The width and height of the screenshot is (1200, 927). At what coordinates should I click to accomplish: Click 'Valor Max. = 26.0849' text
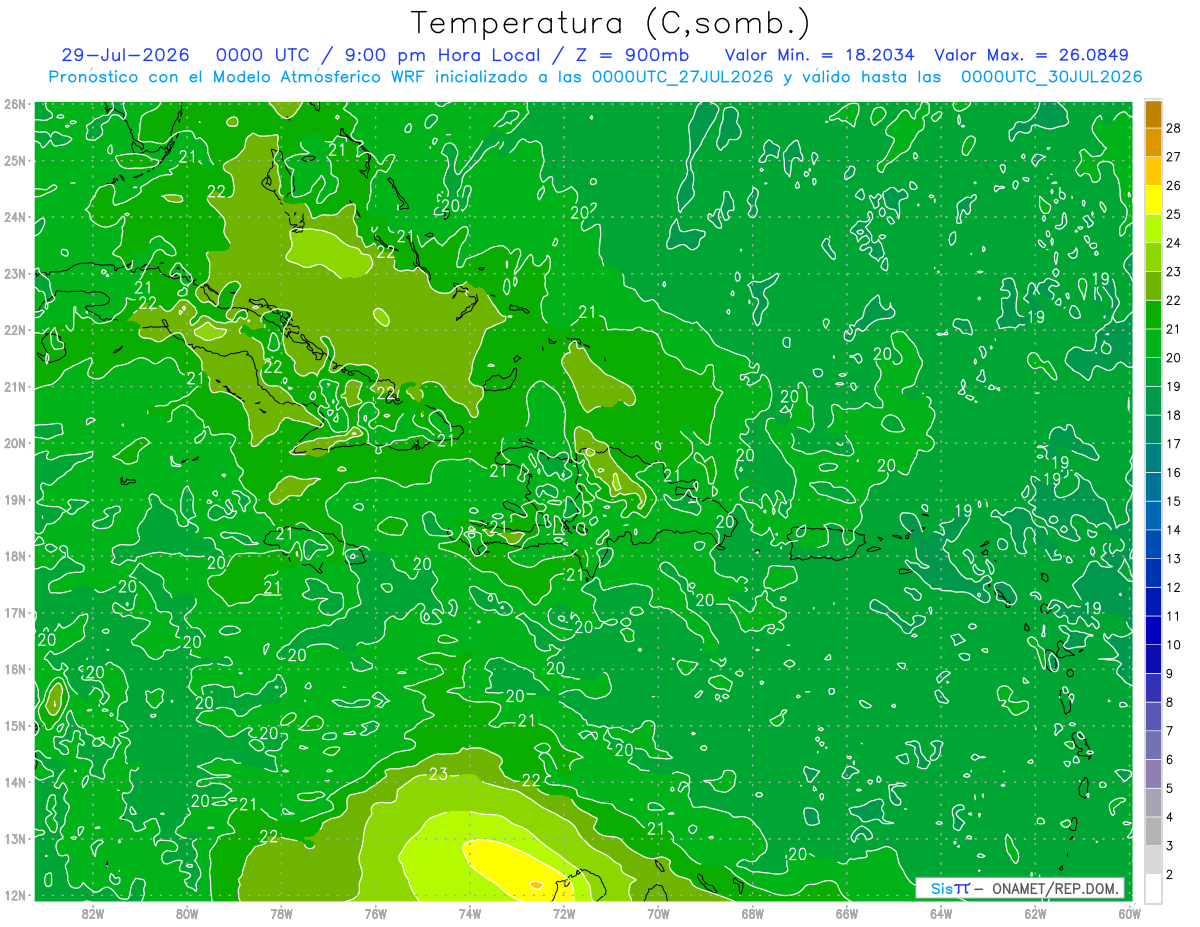click(x=1031, y=55)
